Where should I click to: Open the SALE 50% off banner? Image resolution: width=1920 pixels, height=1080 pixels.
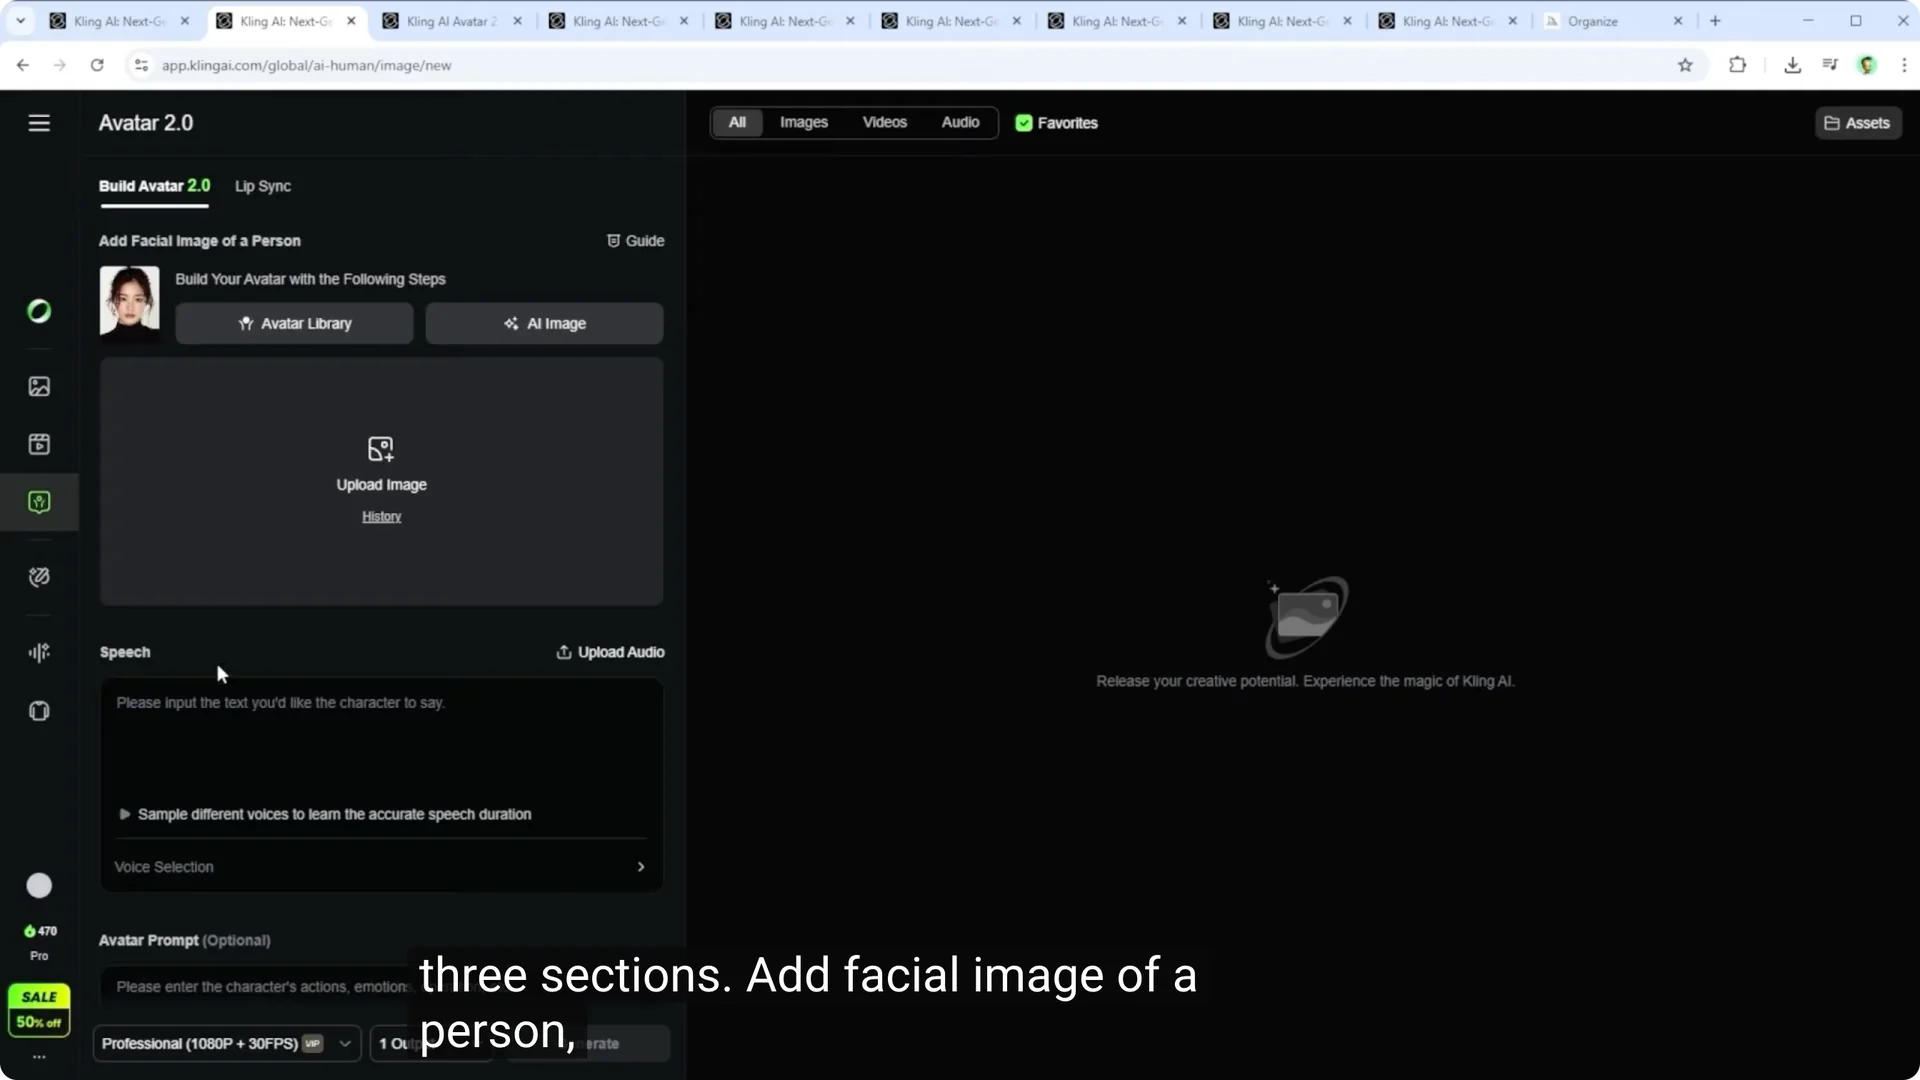coord(39,1010)
